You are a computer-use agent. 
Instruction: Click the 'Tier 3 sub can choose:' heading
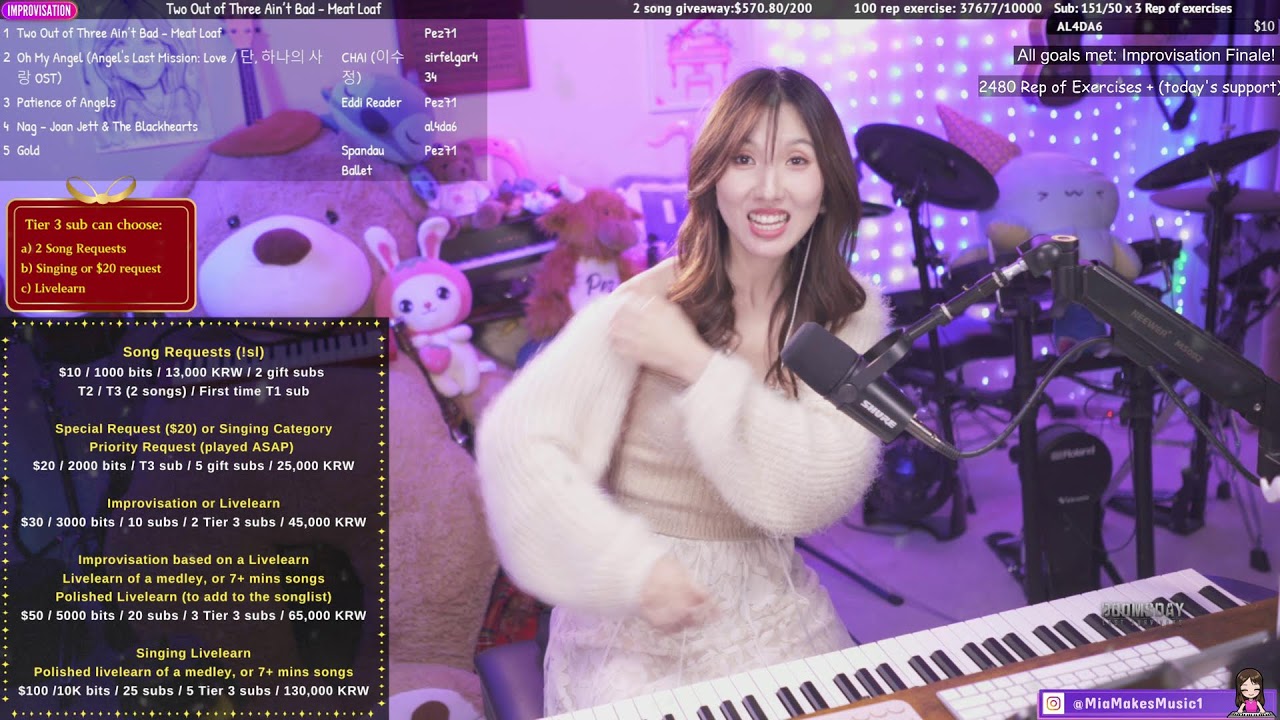pyautogui.click(x=94, y=225)
